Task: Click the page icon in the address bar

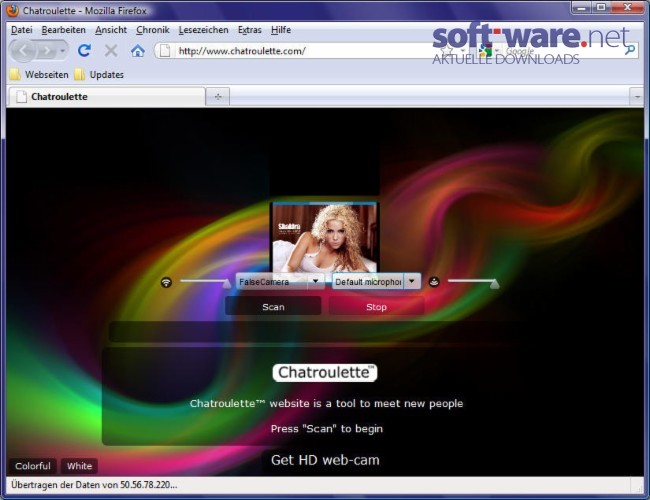Action: (x=165, y=51)
